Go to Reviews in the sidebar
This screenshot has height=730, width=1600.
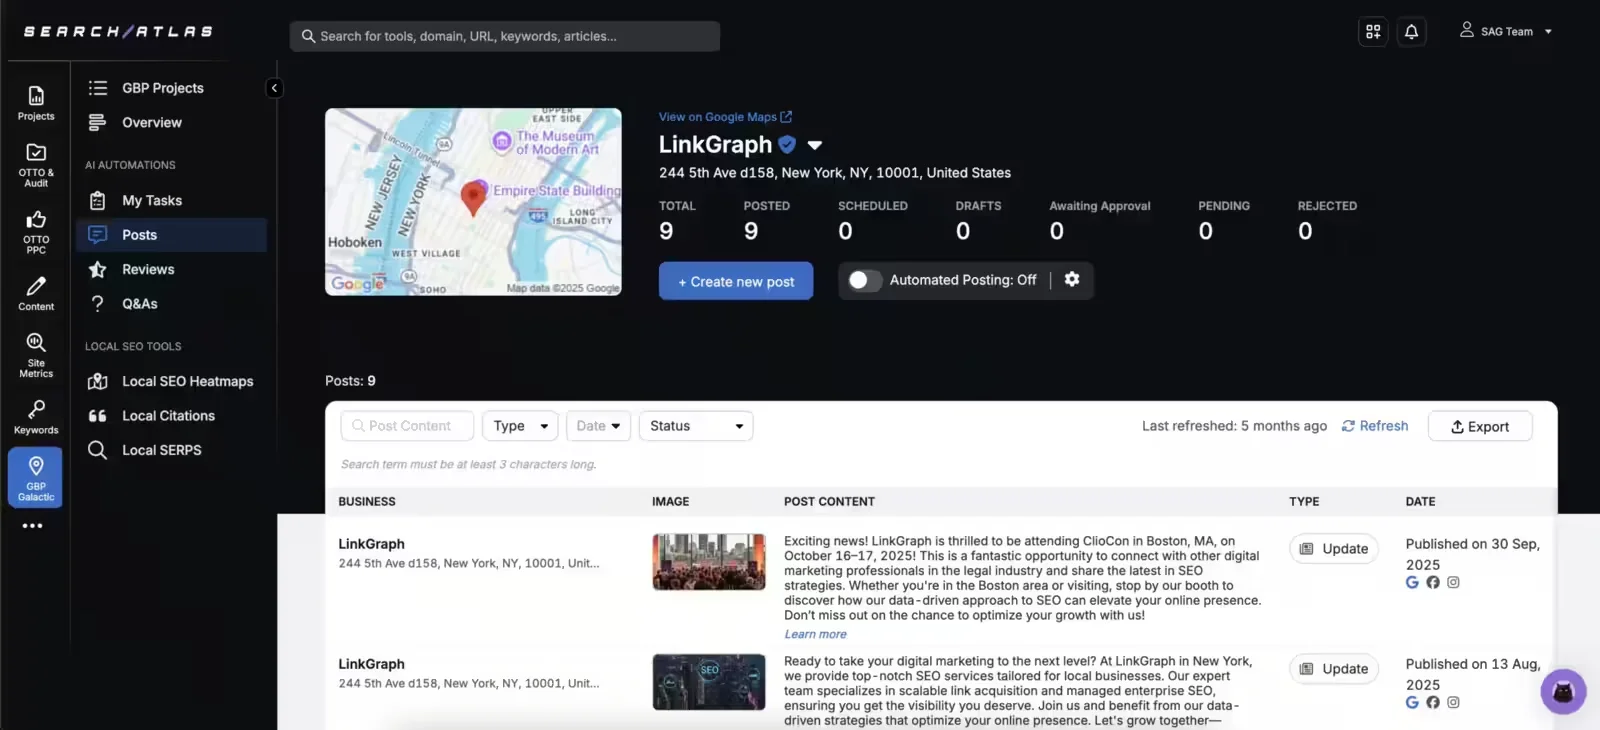click(148, 270)
